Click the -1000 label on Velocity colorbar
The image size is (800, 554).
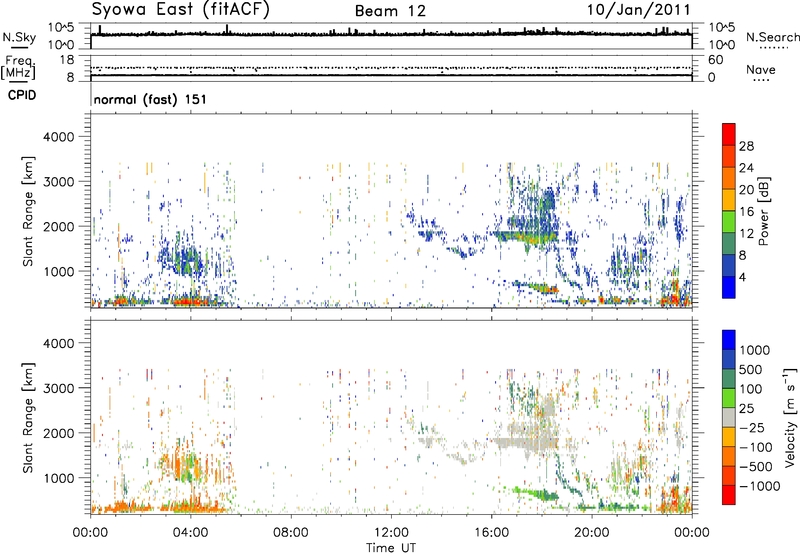pos(759,486)
